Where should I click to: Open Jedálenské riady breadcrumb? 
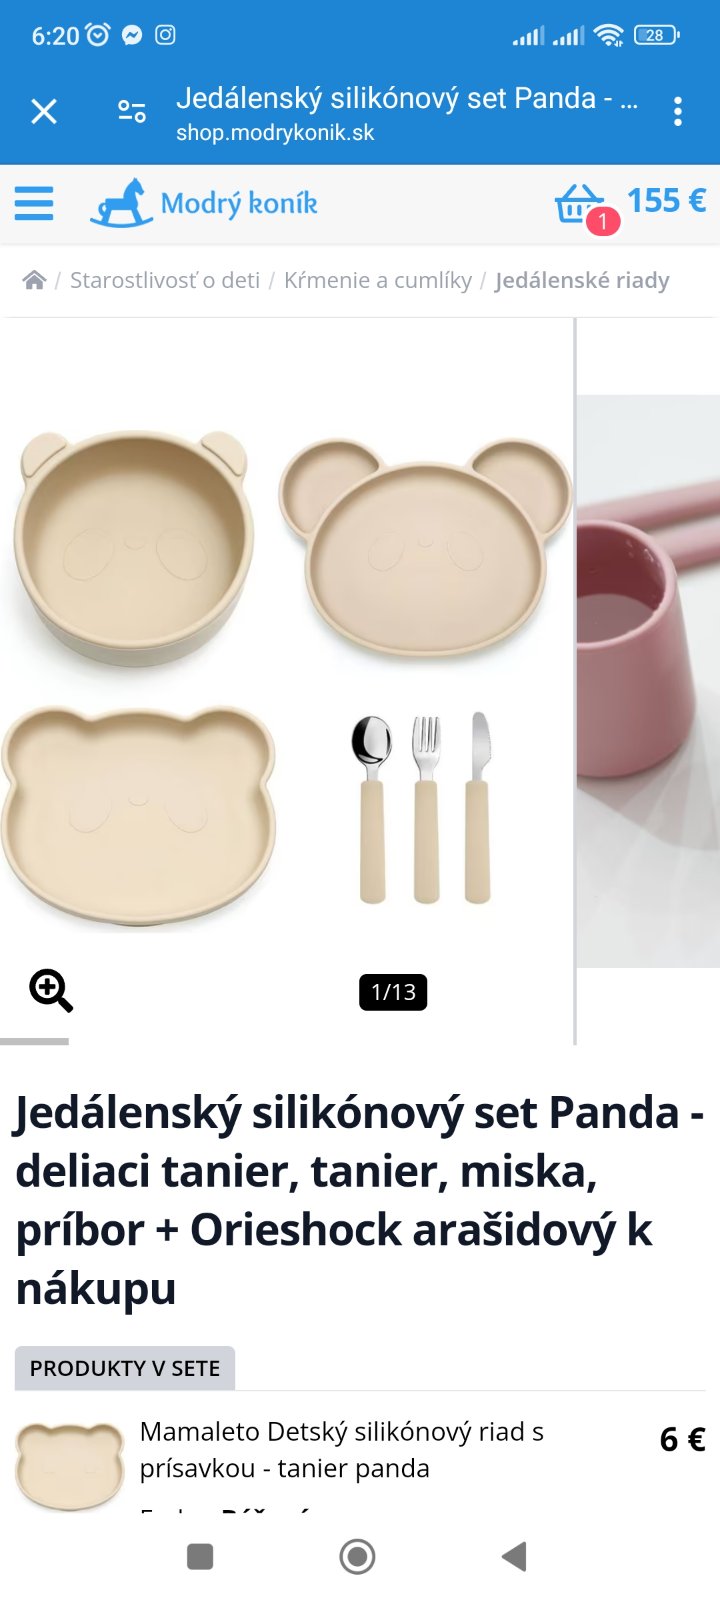click(x=582, y=281)
